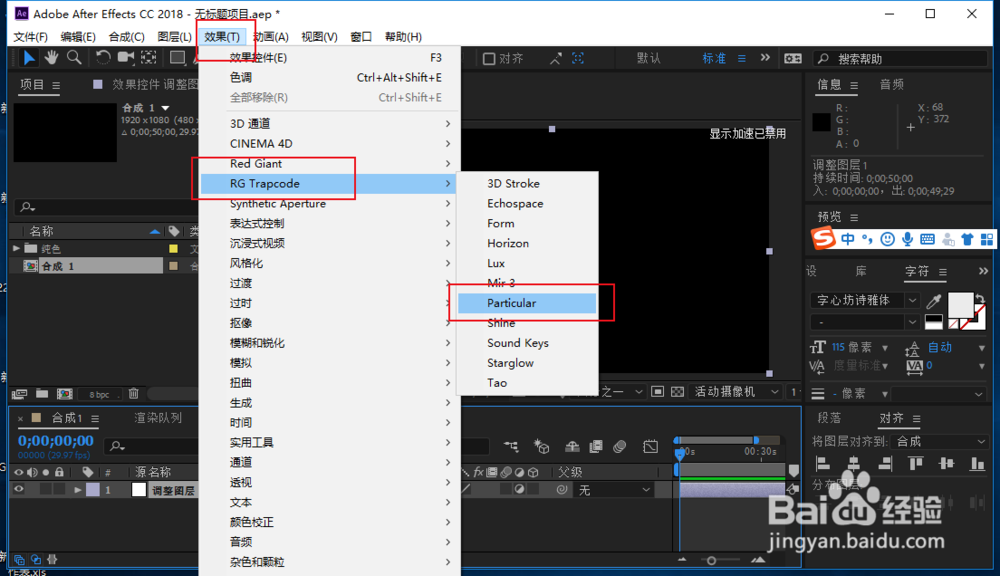Click the 调整图层 layer label color swatch

tap(93, 490)
